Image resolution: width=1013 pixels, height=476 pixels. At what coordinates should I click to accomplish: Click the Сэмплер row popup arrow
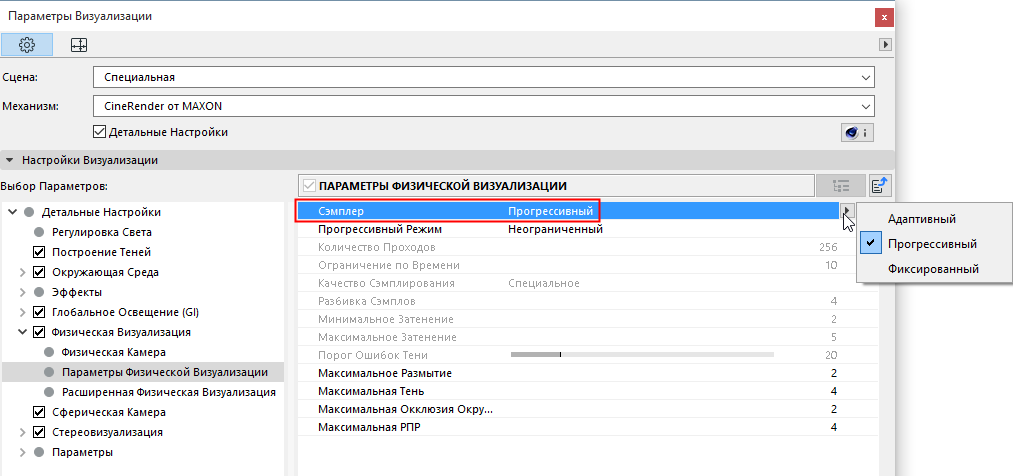coord(847,211)
